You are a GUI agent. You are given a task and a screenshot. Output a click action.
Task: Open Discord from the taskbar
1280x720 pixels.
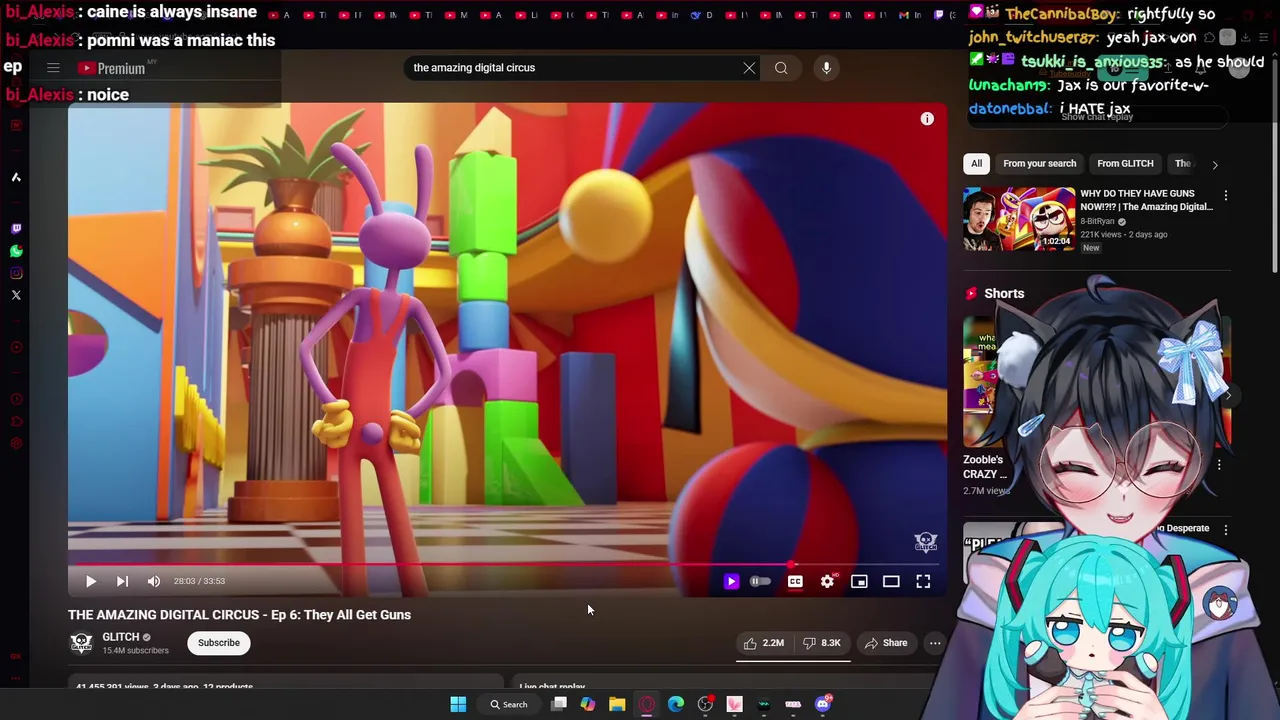click(x=822, y=704)
